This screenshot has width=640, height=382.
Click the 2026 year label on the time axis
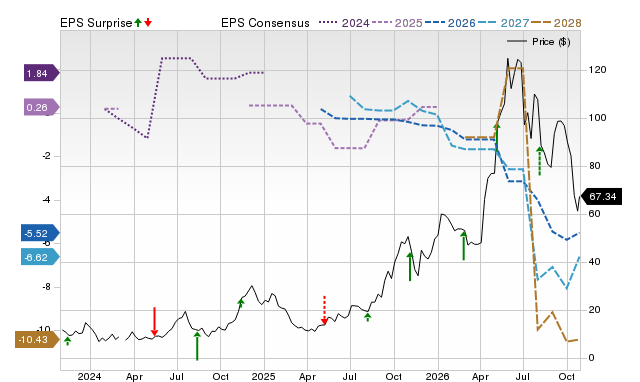437,376
